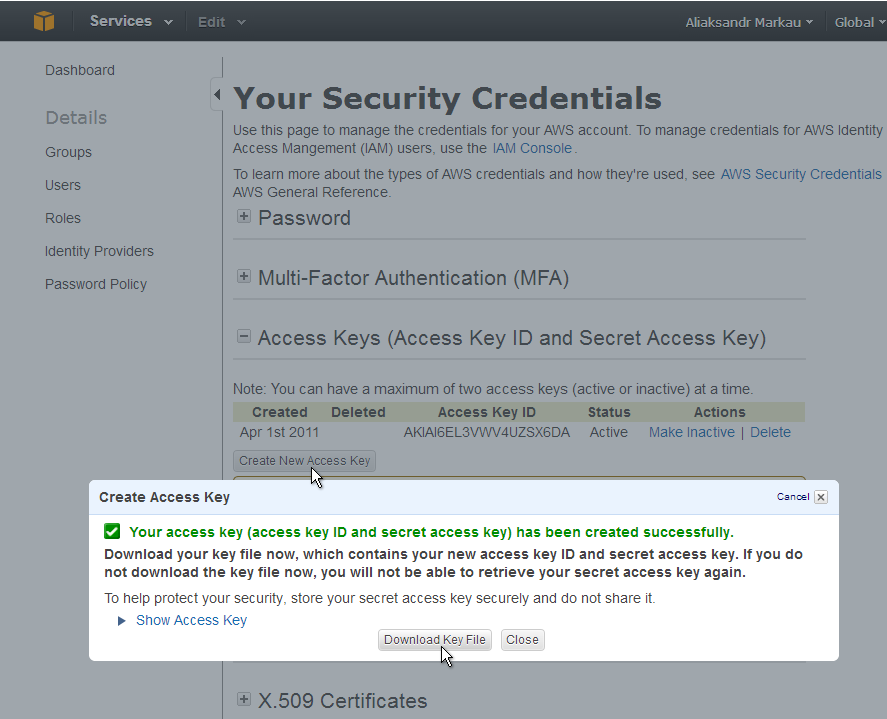
Task: Collapse the sidebar with the arrow handle
Action: pyautogui.click(x=217, y=94)
